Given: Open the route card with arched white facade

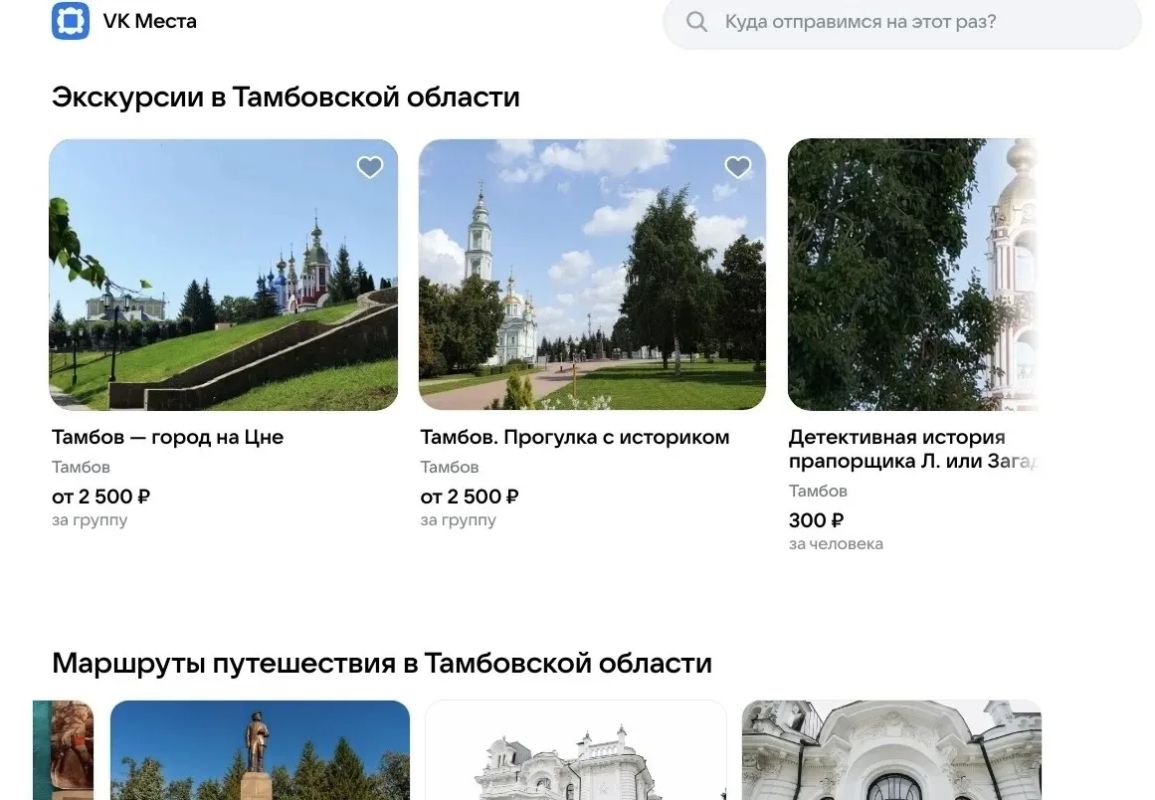Looking at the screenshot, I should (891, 750).
